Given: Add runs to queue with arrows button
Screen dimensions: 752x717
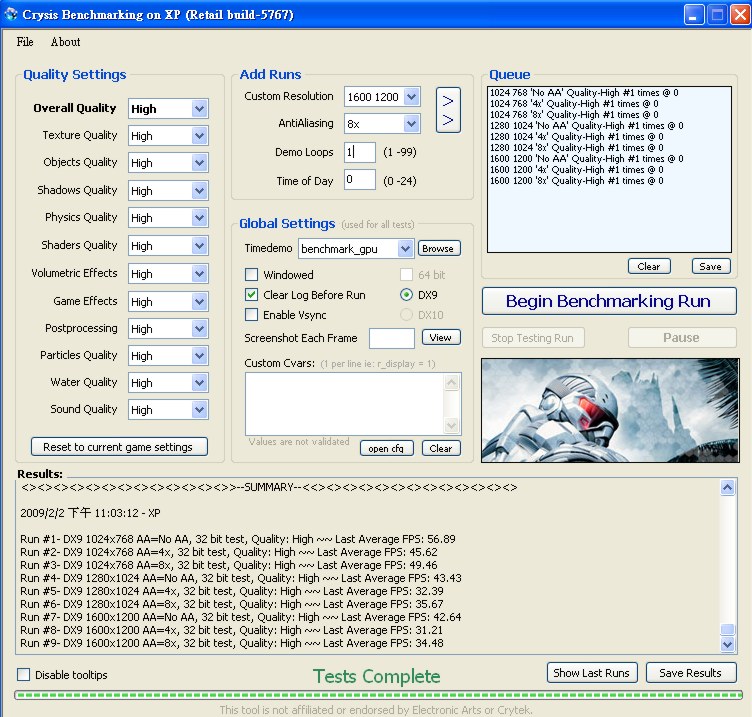Looking at the screenshot, I should point(448,110).
